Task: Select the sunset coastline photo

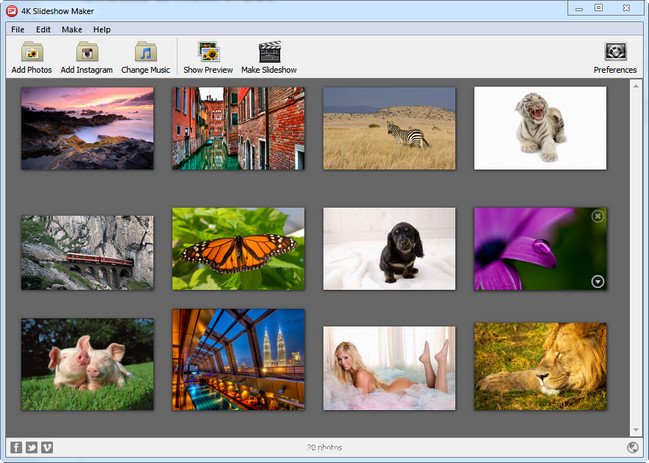Action: pos(87,128)
